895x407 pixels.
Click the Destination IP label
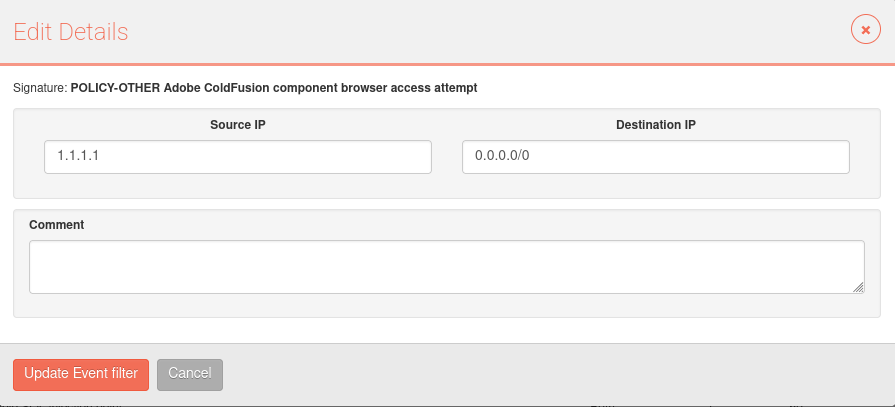click(656, 125)
